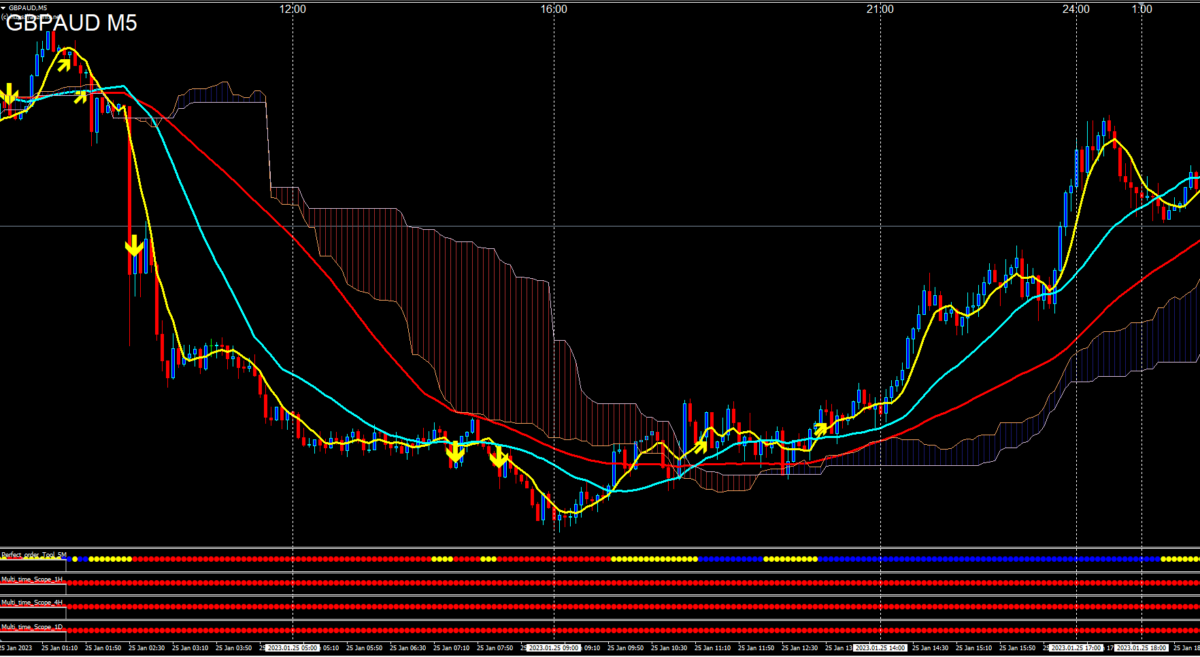Click the yellow down arrow on the big red candle
Viewport: 1200px width, 657px height.
(134, 245)
